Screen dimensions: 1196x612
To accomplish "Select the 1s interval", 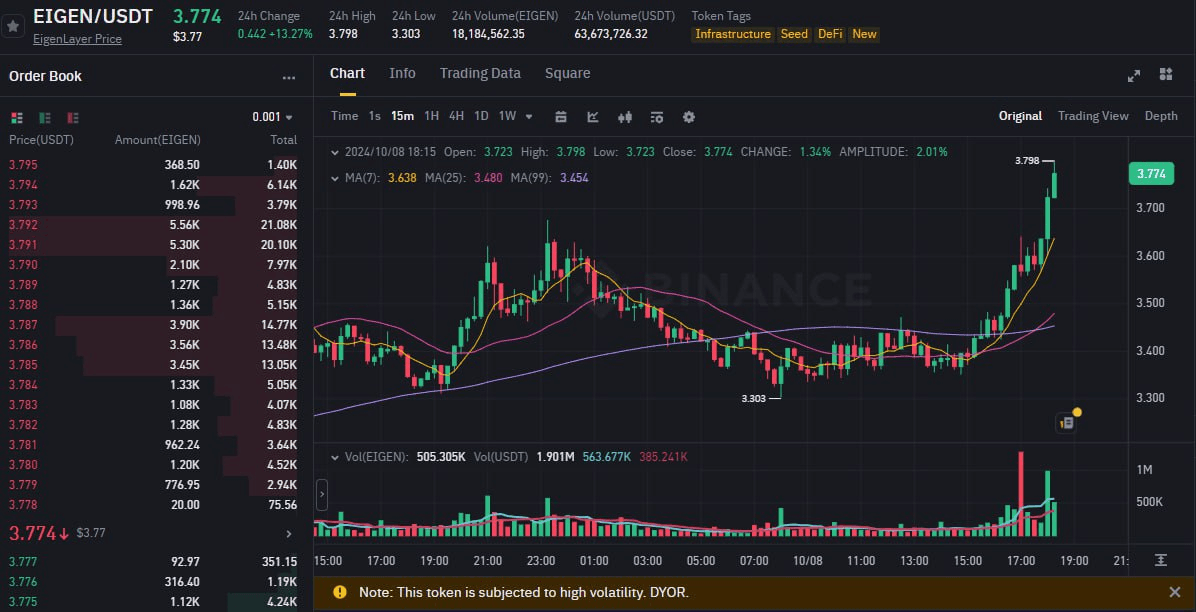I will point(375,116).
